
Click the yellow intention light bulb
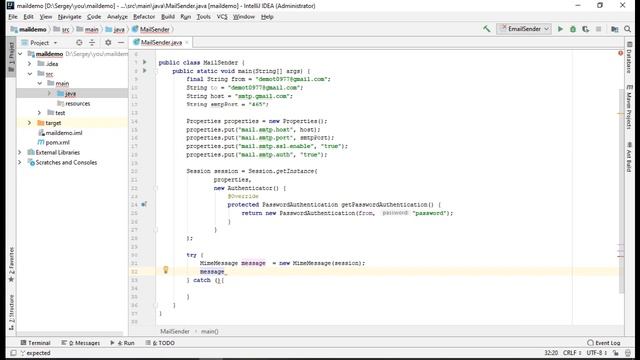(166, 270)
